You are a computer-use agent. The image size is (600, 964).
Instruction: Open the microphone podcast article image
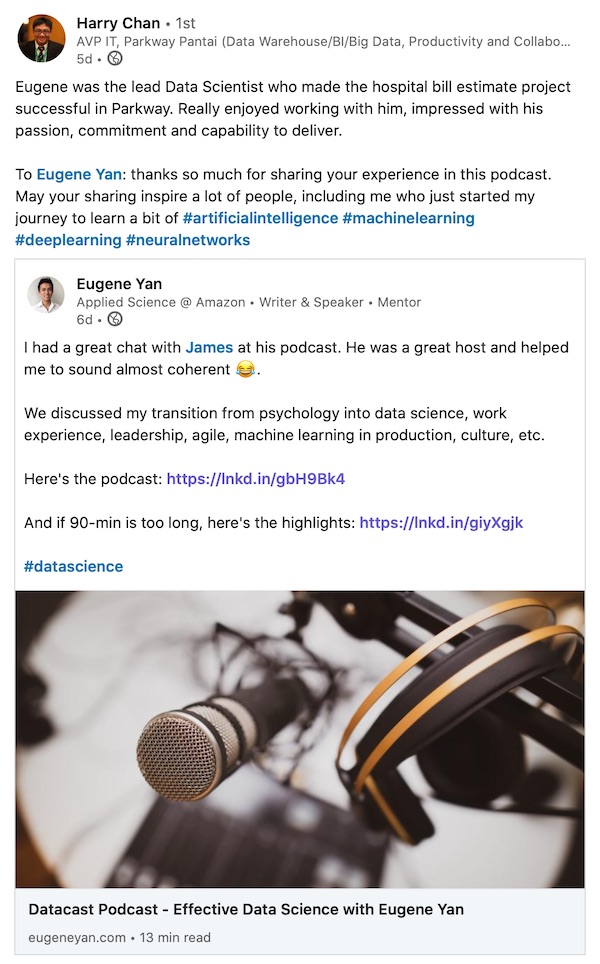click(x=300, y=739)
